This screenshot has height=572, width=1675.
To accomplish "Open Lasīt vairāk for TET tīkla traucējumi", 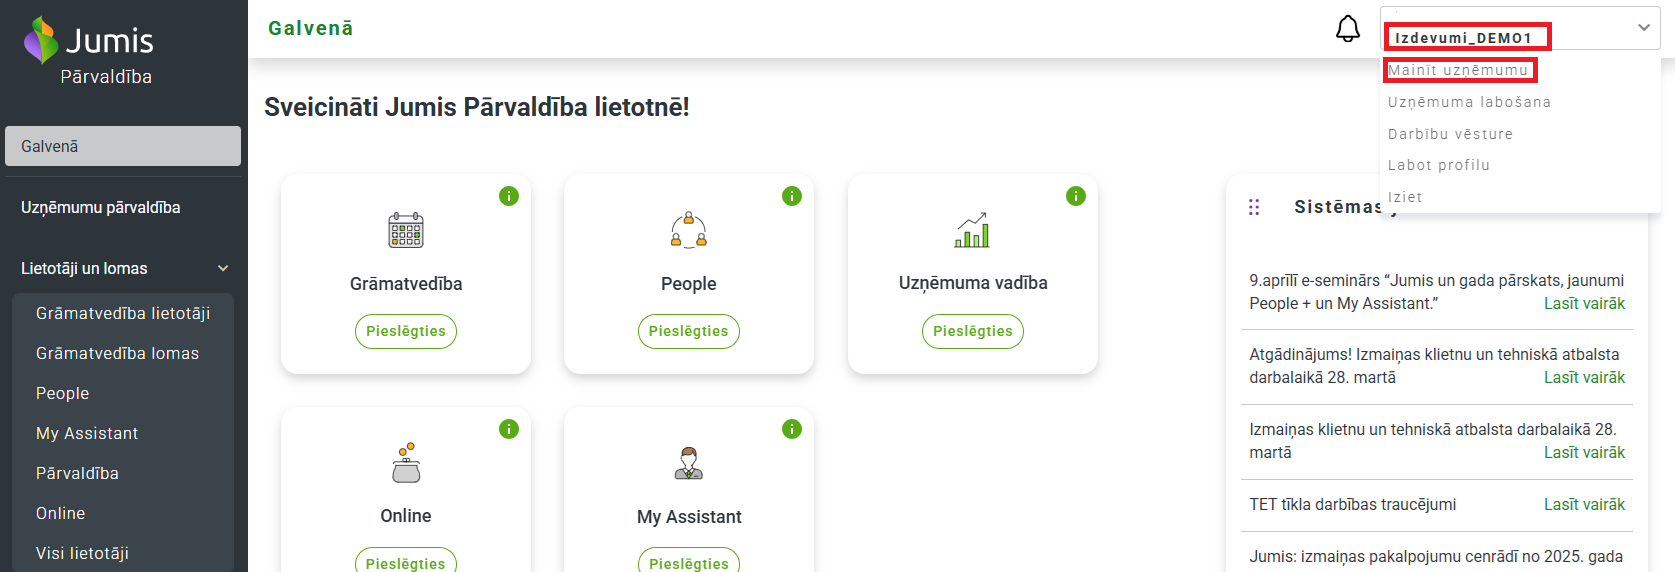I will click(1584, 505).
